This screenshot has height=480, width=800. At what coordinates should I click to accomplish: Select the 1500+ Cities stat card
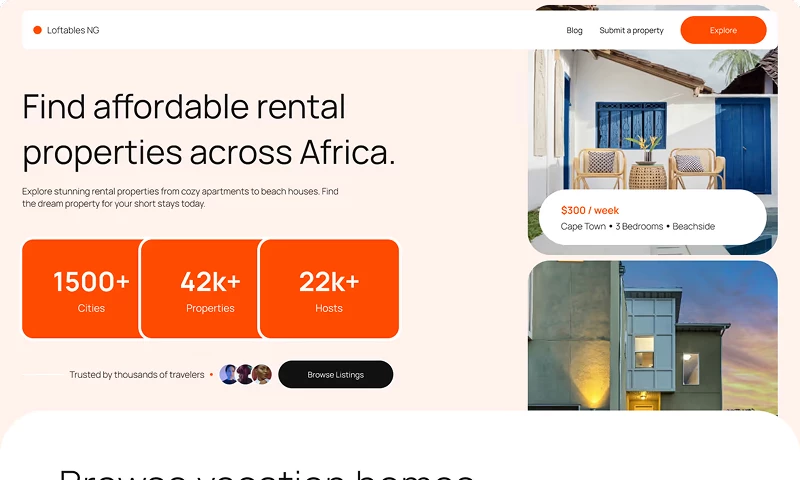click(x=82, y=289)
